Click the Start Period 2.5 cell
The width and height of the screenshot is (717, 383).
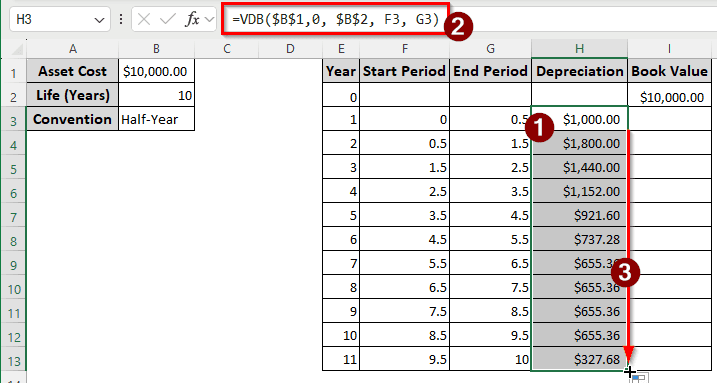tap(405, 191)
